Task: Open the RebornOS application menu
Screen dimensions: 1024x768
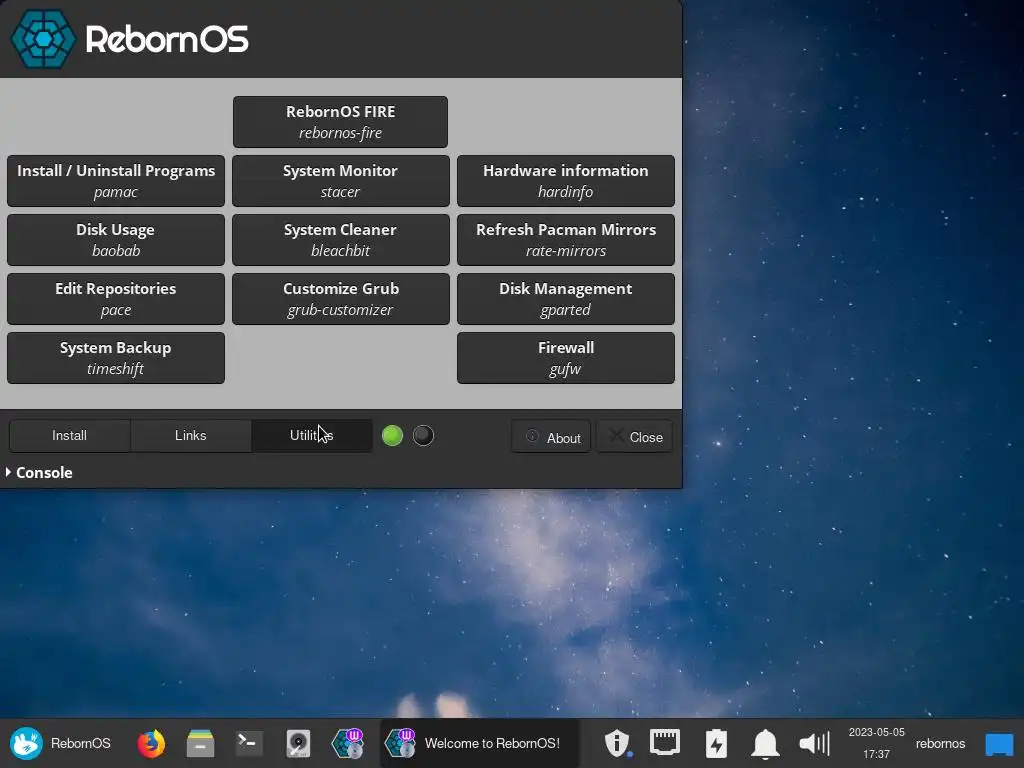Action: [x=60, y=743]
